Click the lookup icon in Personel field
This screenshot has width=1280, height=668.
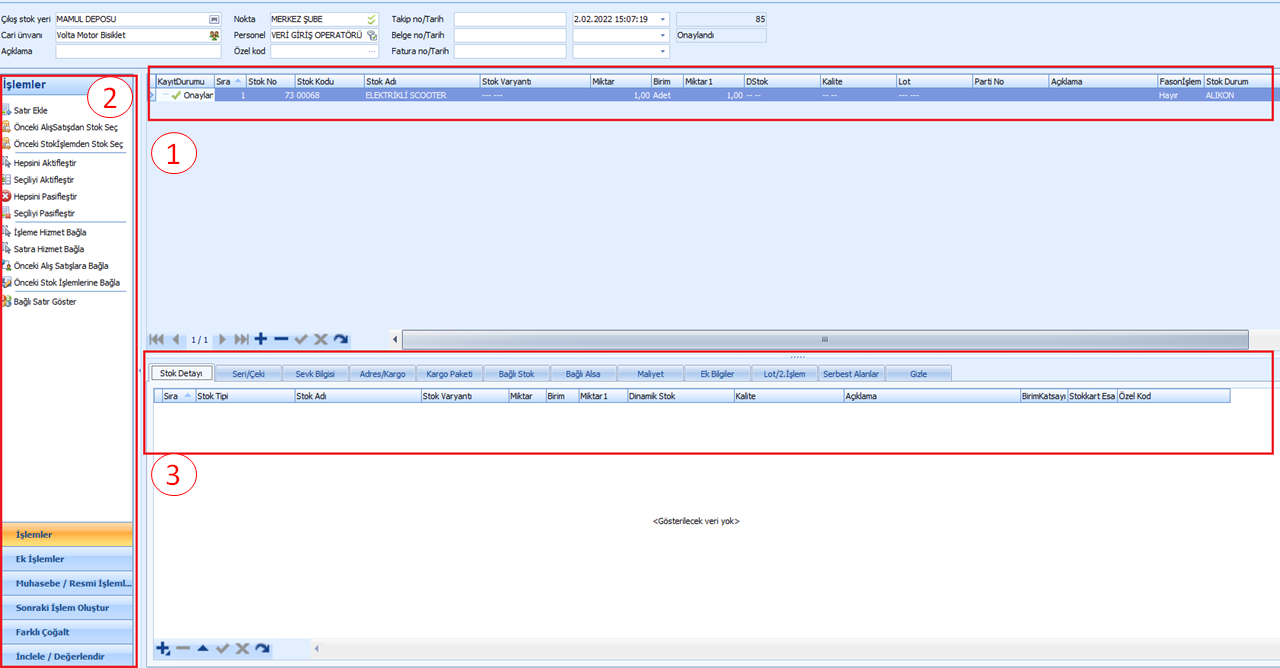372,35
